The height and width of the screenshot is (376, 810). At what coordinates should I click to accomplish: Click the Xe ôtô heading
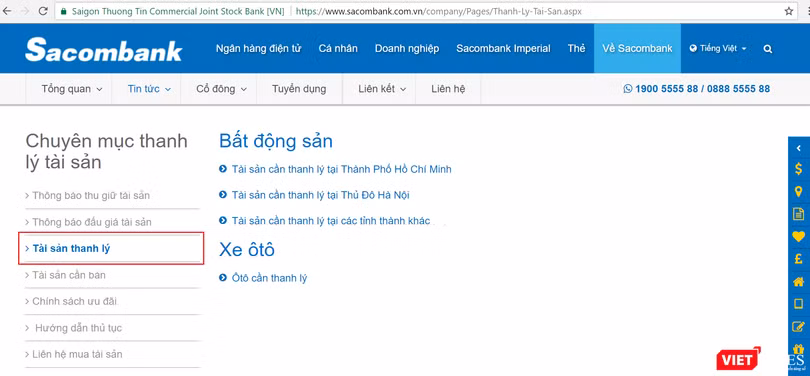coord(247,249)
